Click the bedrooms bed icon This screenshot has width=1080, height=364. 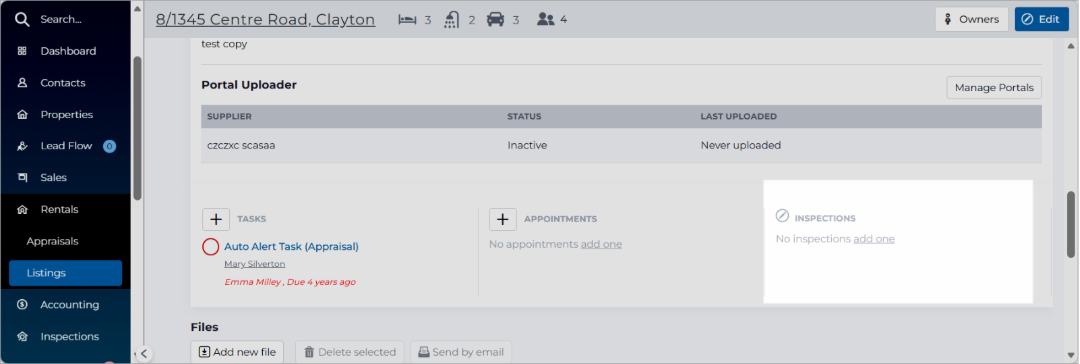click(x=408, y=19)
